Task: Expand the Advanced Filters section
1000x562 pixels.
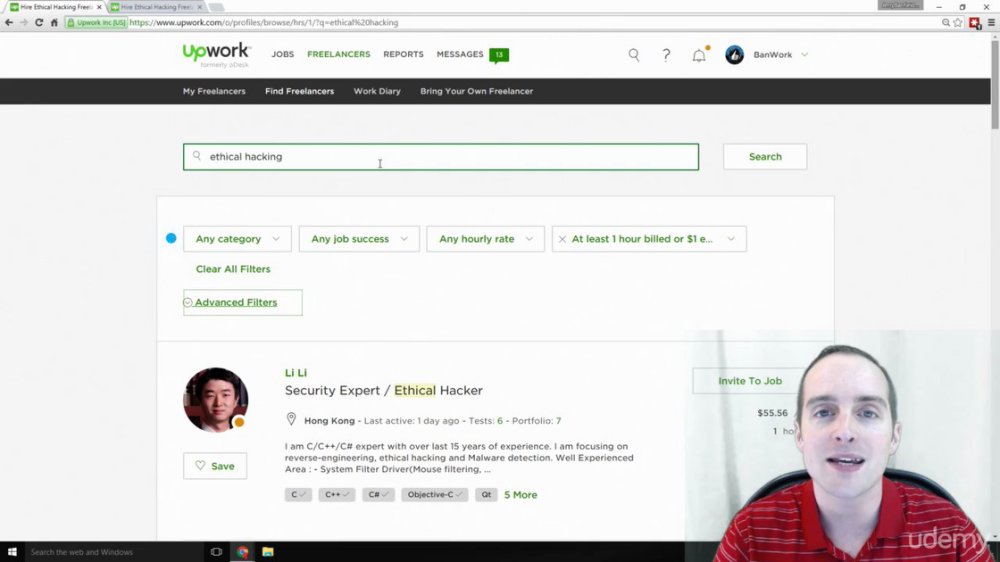Action: pyautogui.click(x=242, y=302)
